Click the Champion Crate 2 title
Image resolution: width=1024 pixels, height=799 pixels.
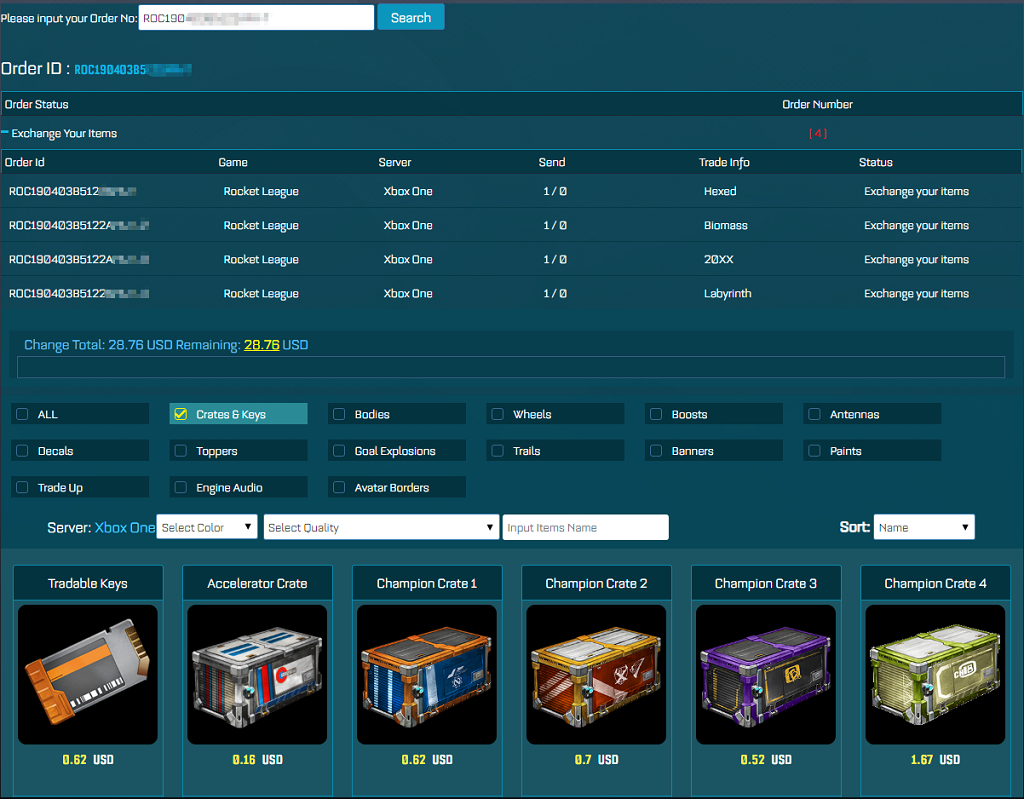596,583
